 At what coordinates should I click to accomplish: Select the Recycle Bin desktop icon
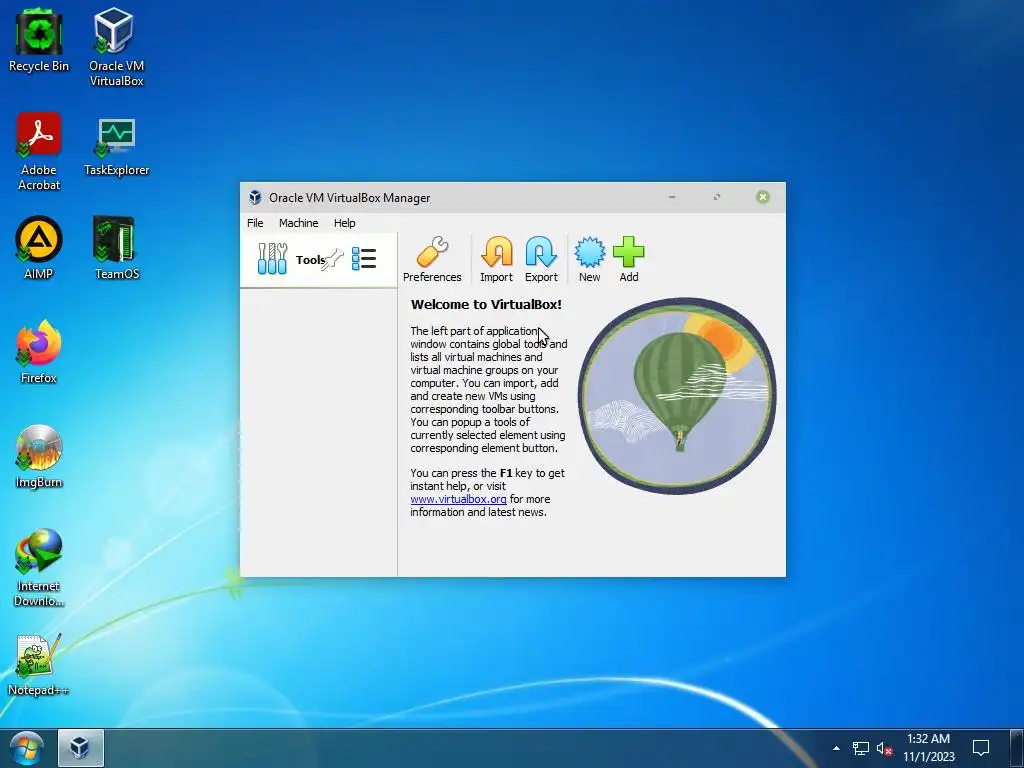point(39,40)
